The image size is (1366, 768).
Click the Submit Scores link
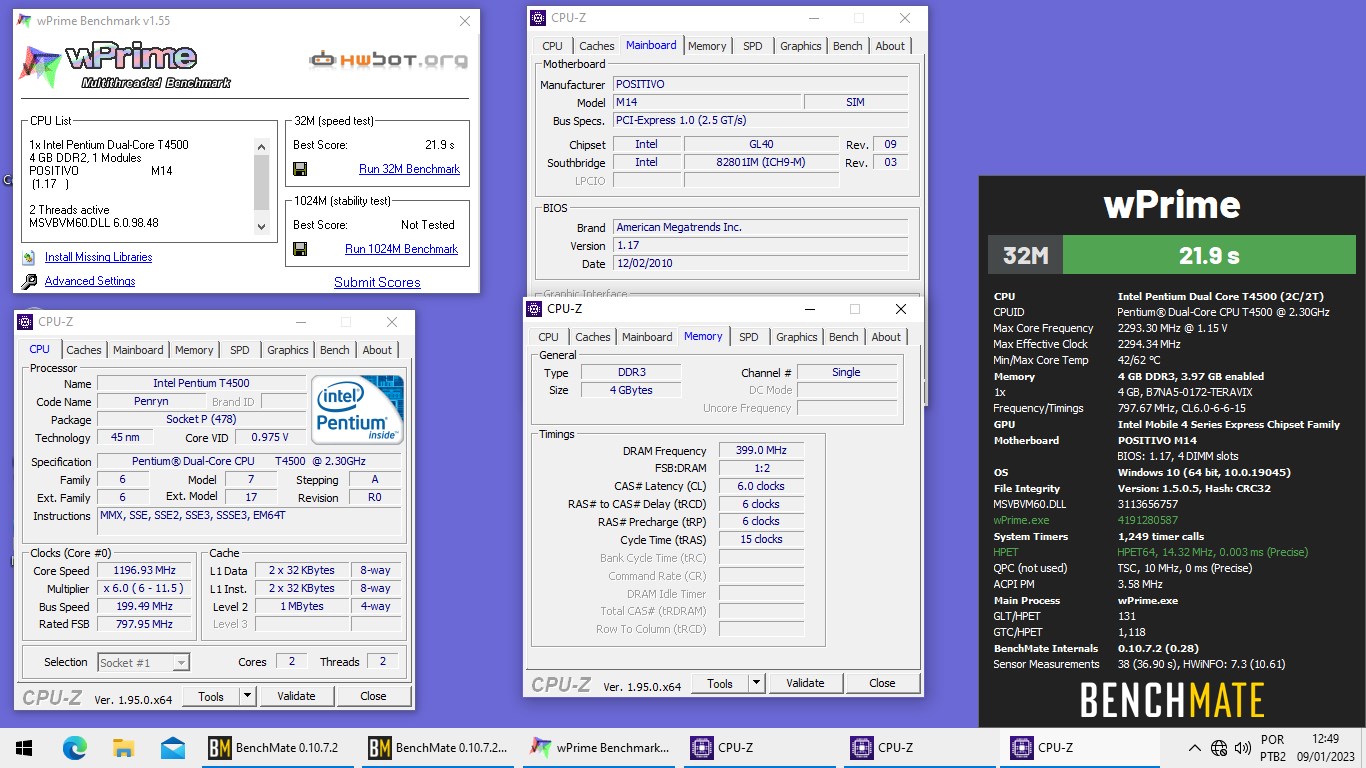click(x=377, y=282)
